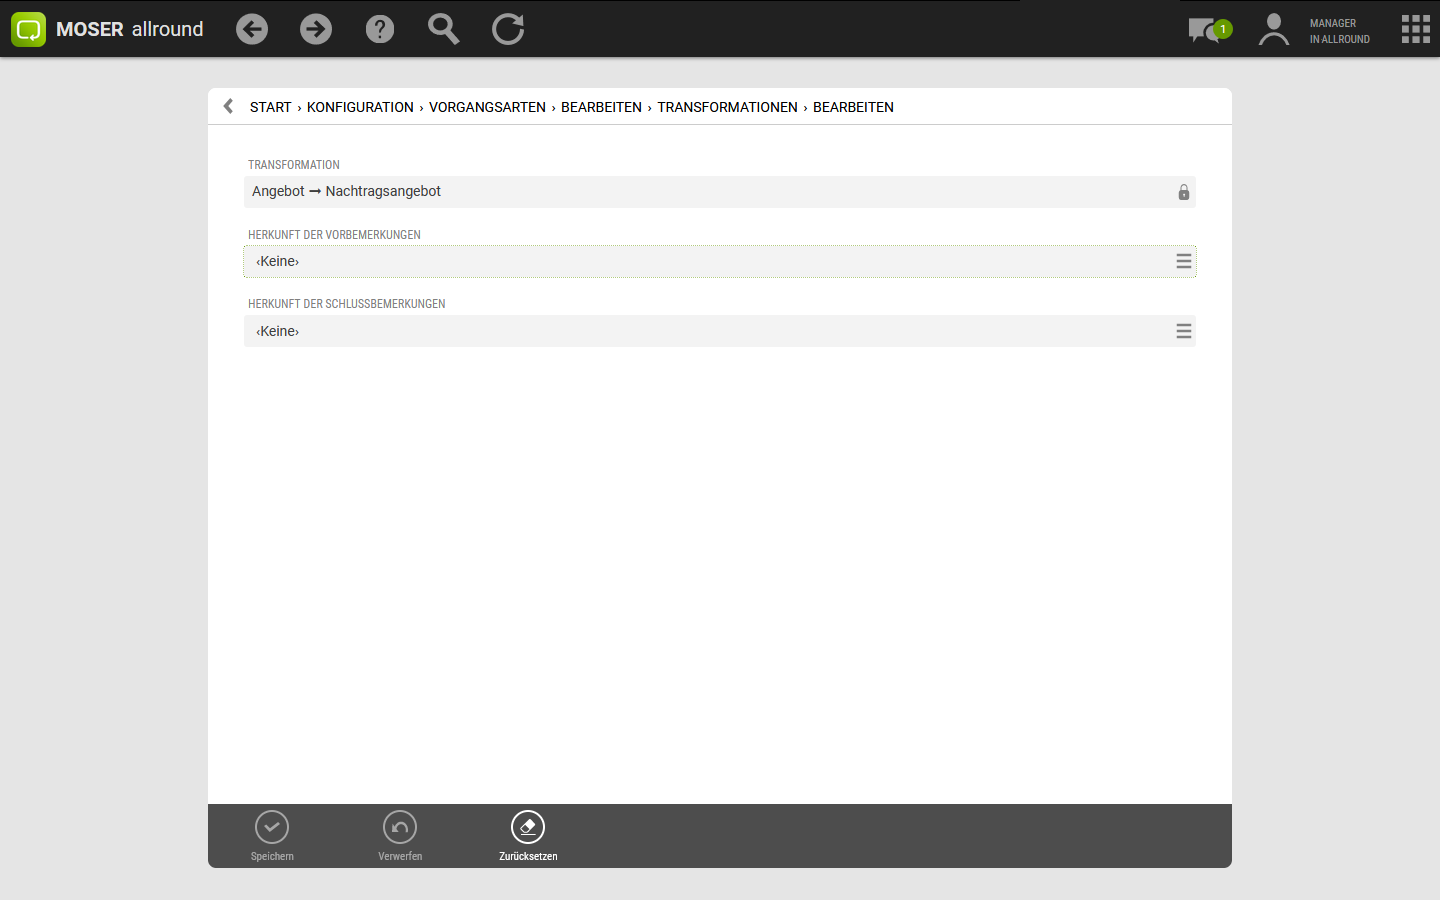1440x900 pixels.
Task: Expand Herkunft der Schlussbemerkungen list menu
Action: (x=1183, y=331)
